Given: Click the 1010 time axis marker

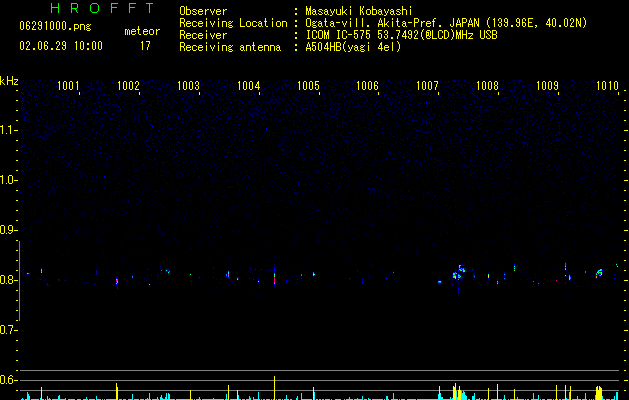Looking at the screenshot, I should 607,86.
